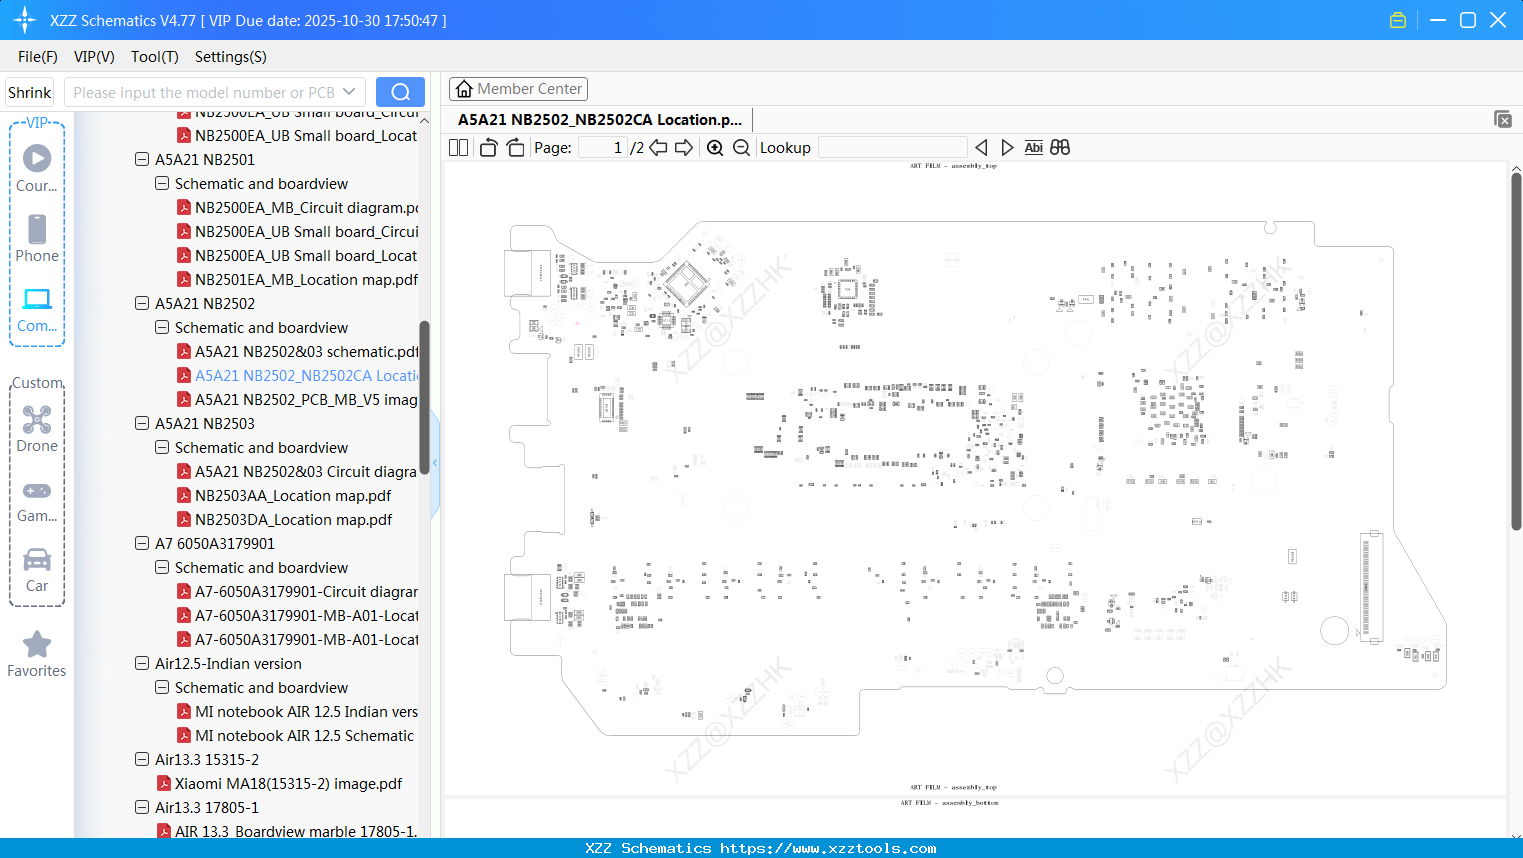This screenshot has height=858, width=1523.
Task: Collapse the A5A21 NB2502 tree node
Action: coord(142,303)
